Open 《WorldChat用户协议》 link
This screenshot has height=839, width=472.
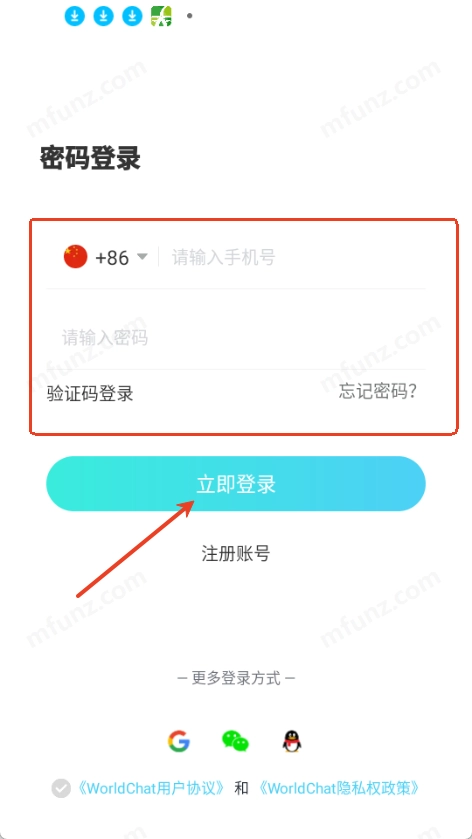coord(150,788)
